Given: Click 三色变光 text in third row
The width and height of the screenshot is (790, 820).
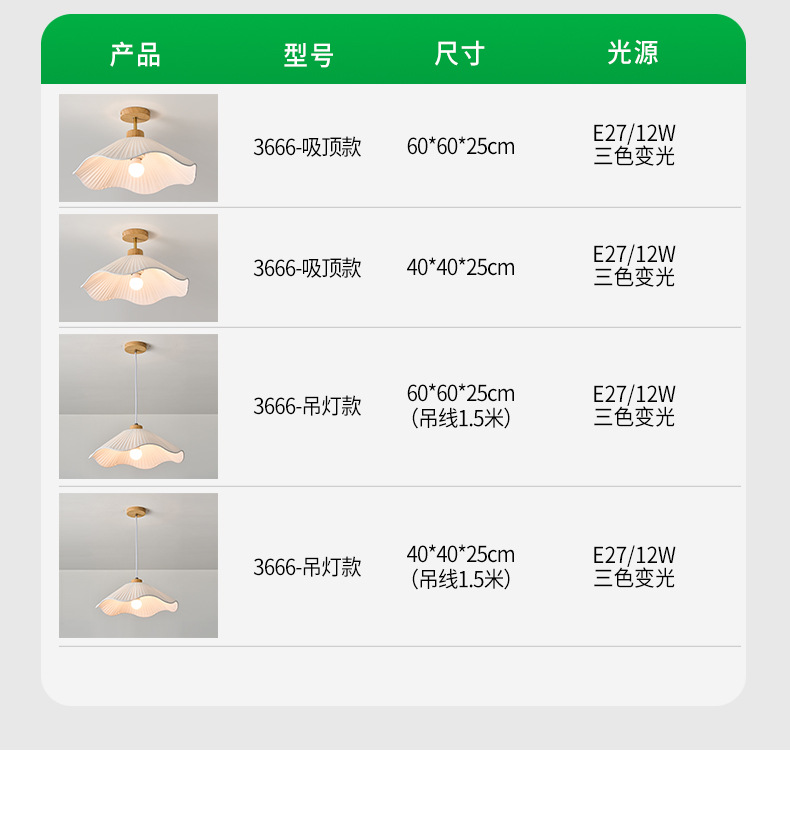Looking at the screenshot, I should (x=634, y=417).
